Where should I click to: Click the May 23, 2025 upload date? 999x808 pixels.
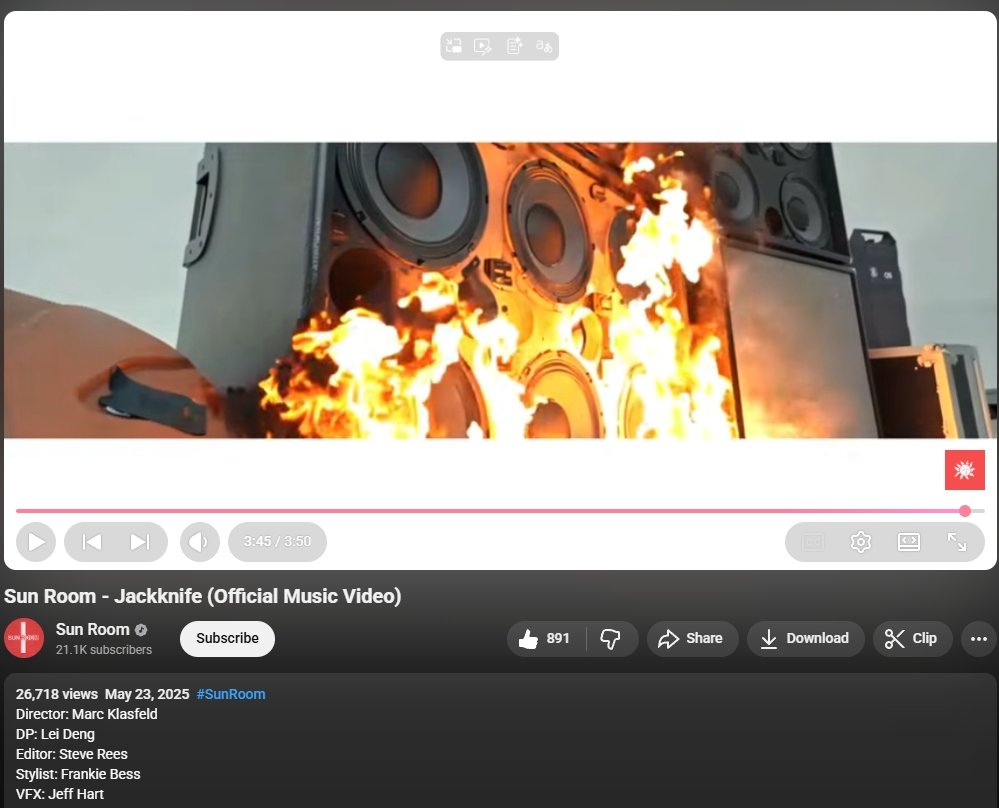[x=147, y=694]
